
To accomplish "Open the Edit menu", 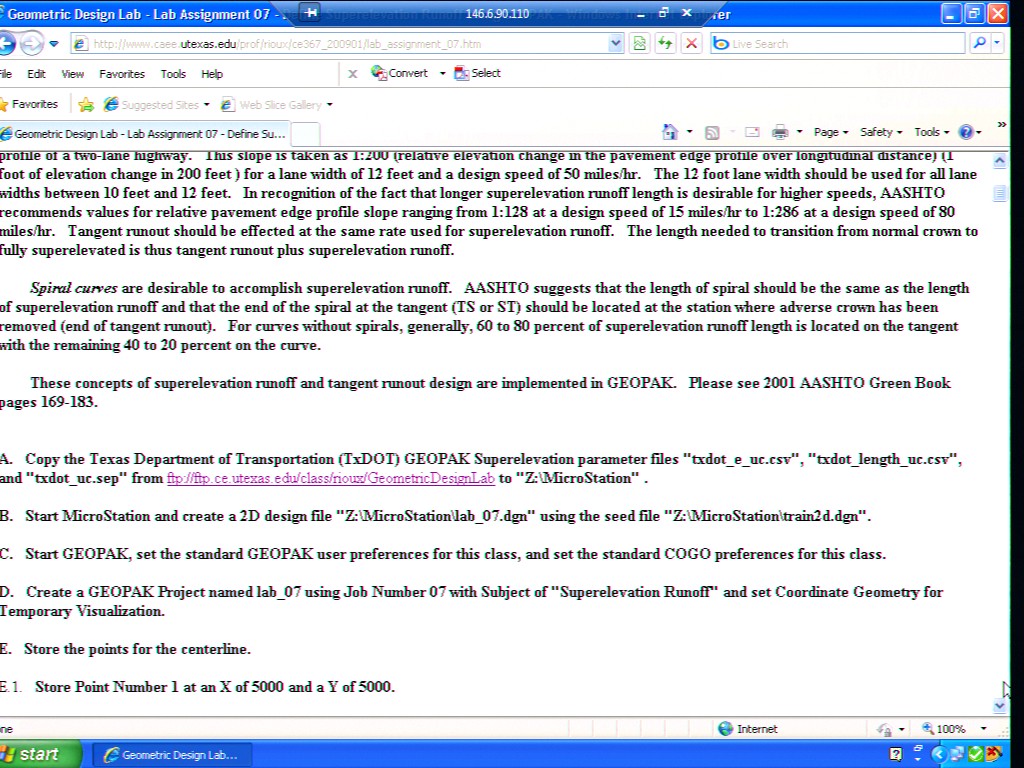I will 36,74.
